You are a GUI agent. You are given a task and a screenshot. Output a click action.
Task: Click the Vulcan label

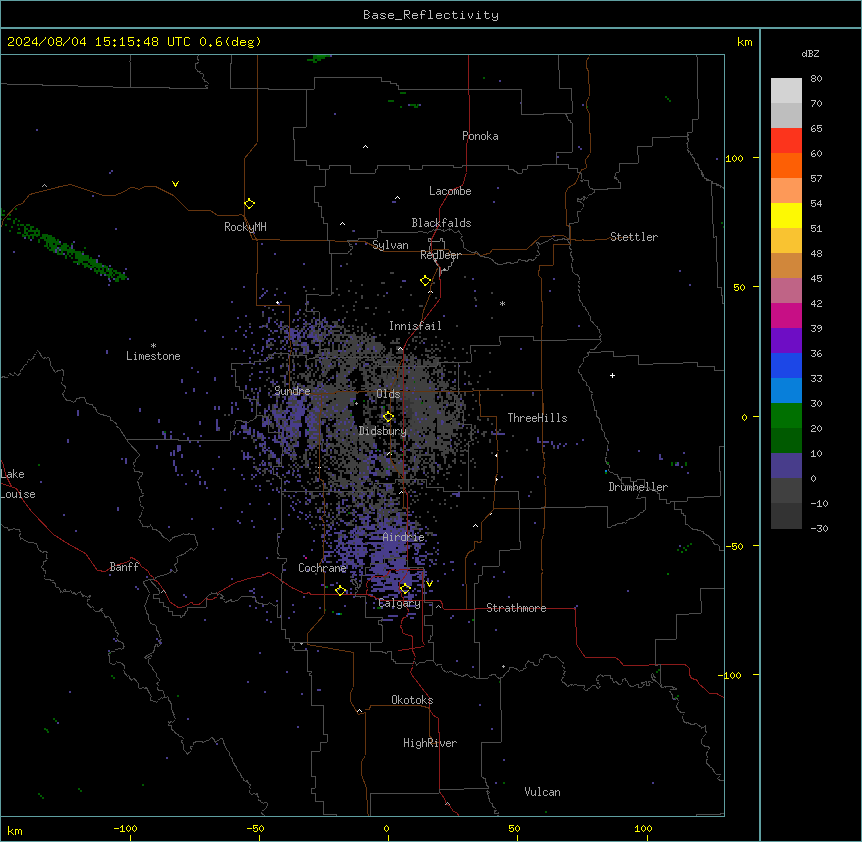click(542, 792)
